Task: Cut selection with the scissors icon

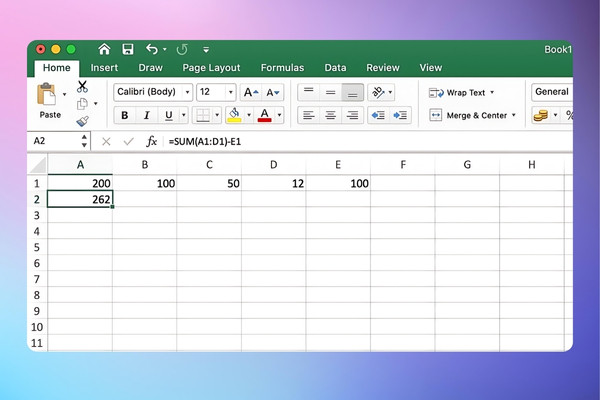Action: tap(82, 87)
